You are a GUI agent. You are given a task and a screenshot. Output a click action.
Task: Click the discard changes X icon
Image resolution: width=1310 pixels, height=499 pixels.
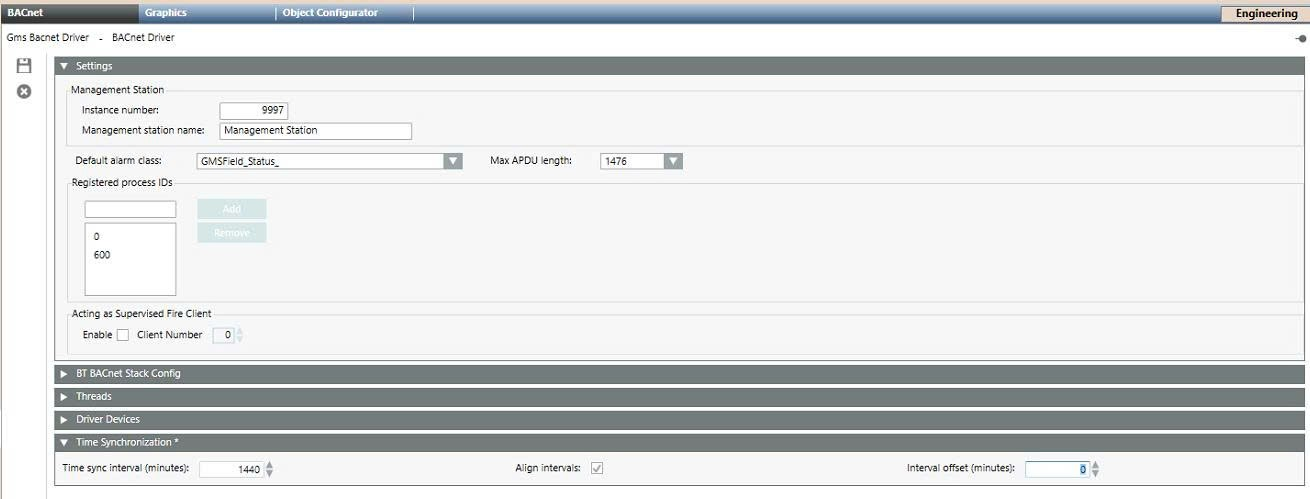(24, 91)
